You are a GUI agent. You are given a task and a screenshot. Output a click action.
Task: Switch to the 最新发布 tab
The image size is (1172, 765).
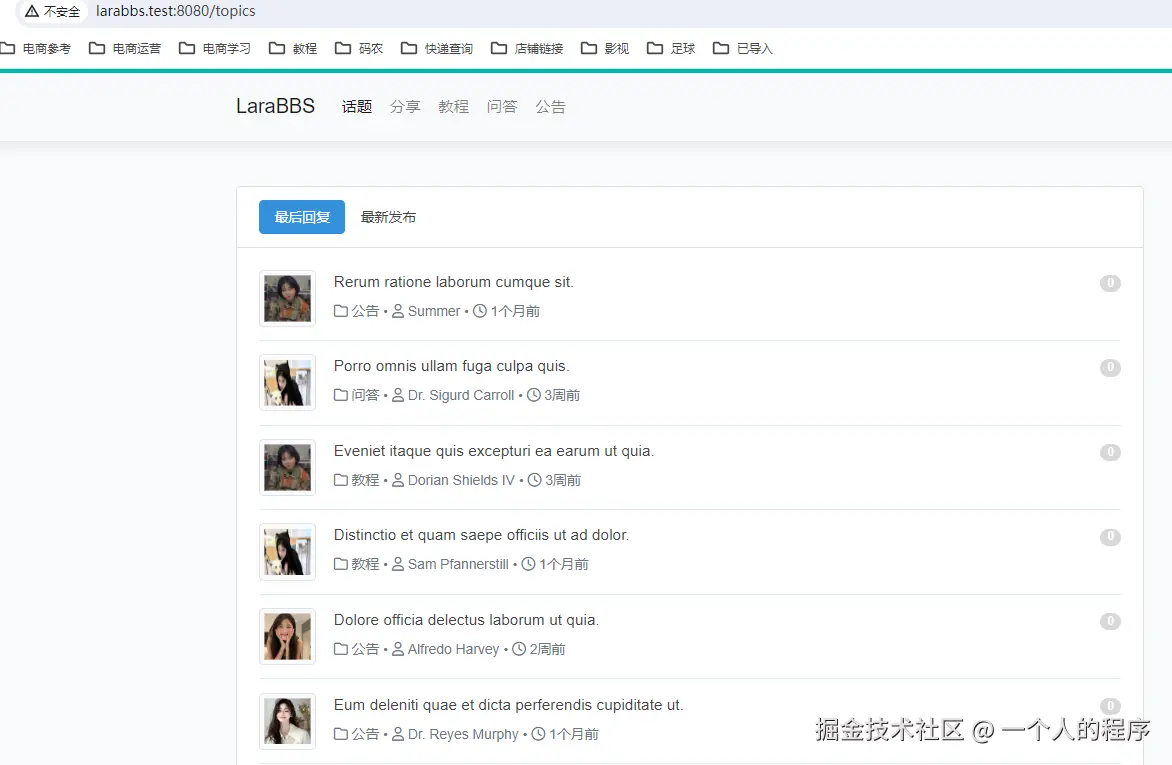(388, 217)
